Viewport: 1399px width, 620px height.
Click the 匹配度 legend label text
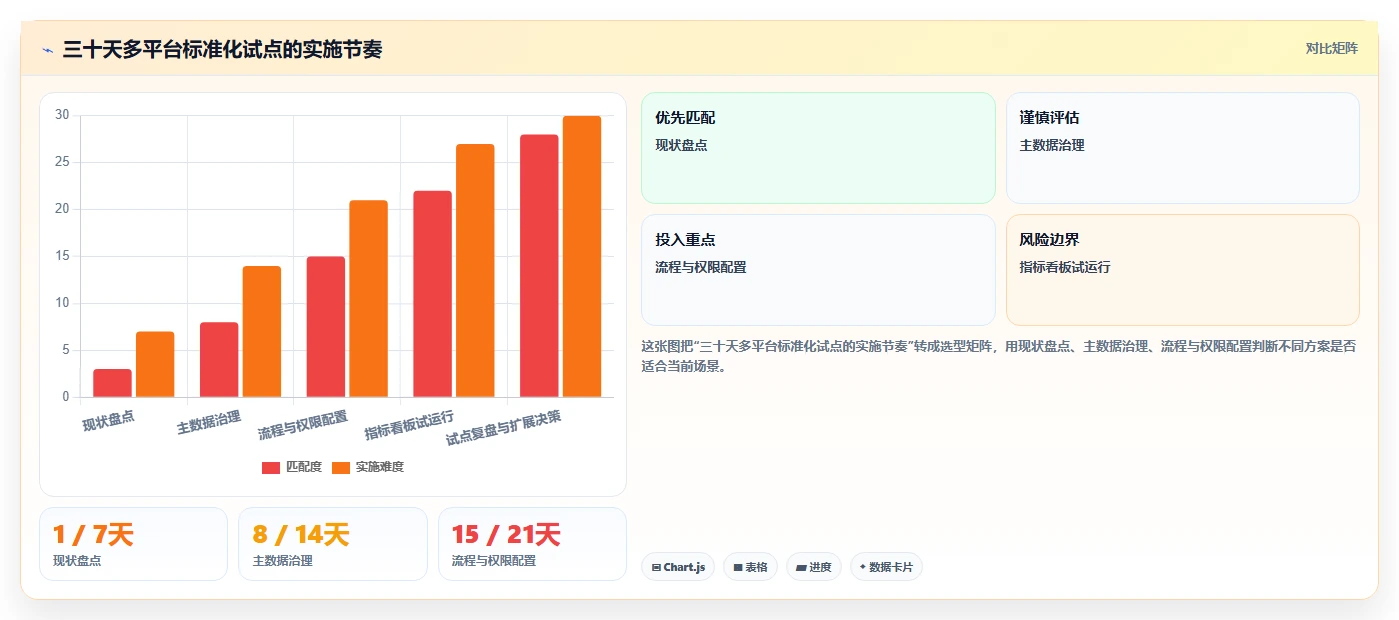click(303, 467)
